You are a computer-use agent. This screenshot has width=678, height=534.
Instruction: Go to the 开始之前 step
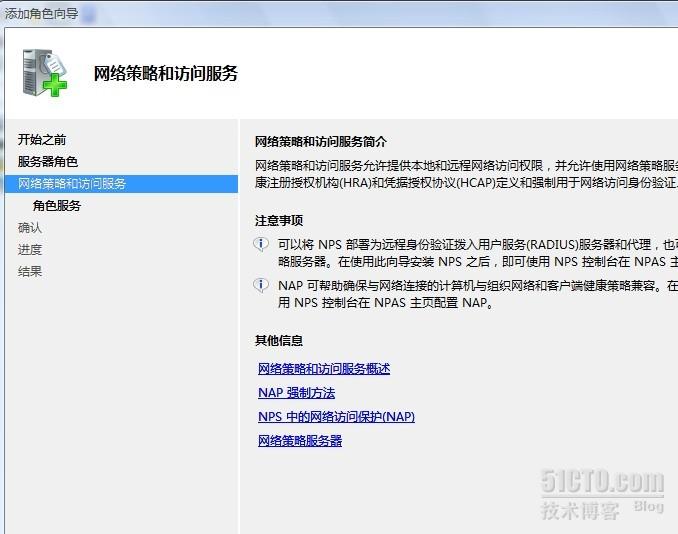point(42,139)
